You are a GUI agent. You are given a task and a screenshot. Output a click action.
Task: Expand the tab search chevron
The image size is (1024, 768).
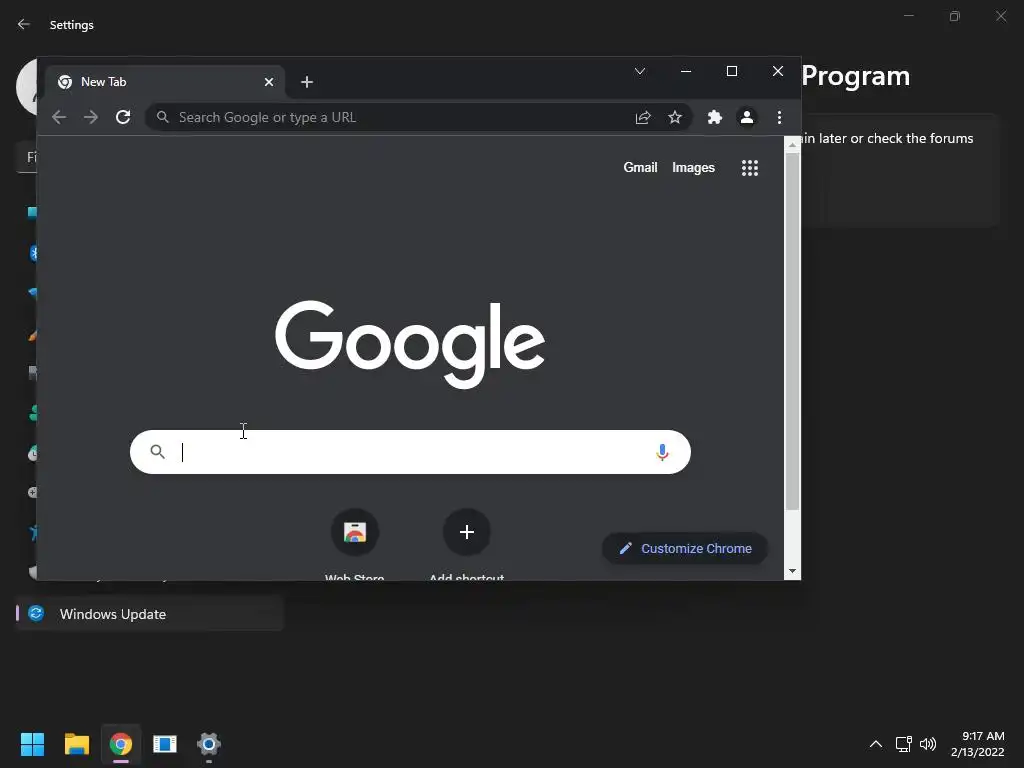(640, 71)
